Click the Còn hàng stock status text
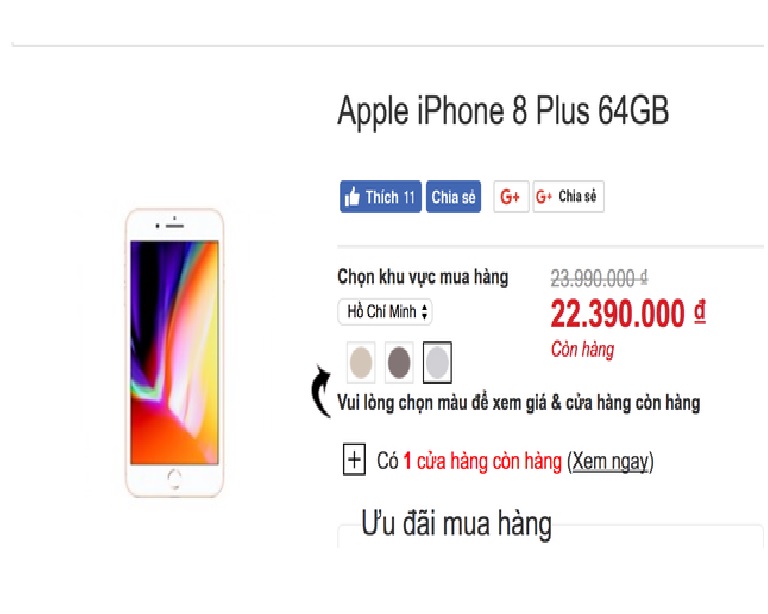This screenshot has height=614, width=768. [x=582, y=350]
